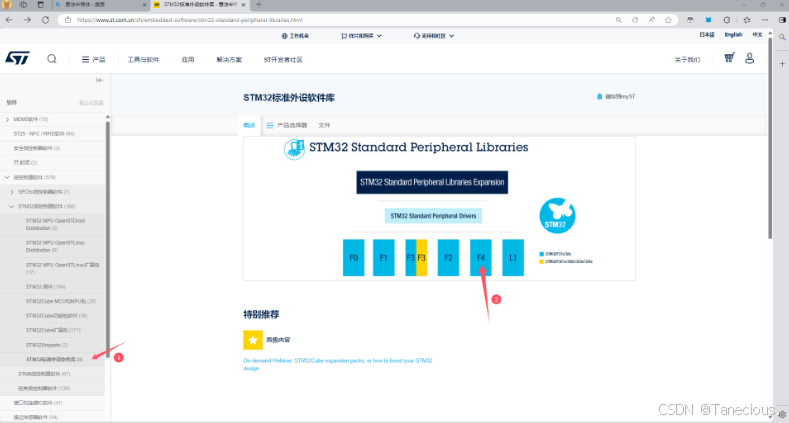Open the shopping cart
The image size is (789, 423).
(x=729, y=58)
